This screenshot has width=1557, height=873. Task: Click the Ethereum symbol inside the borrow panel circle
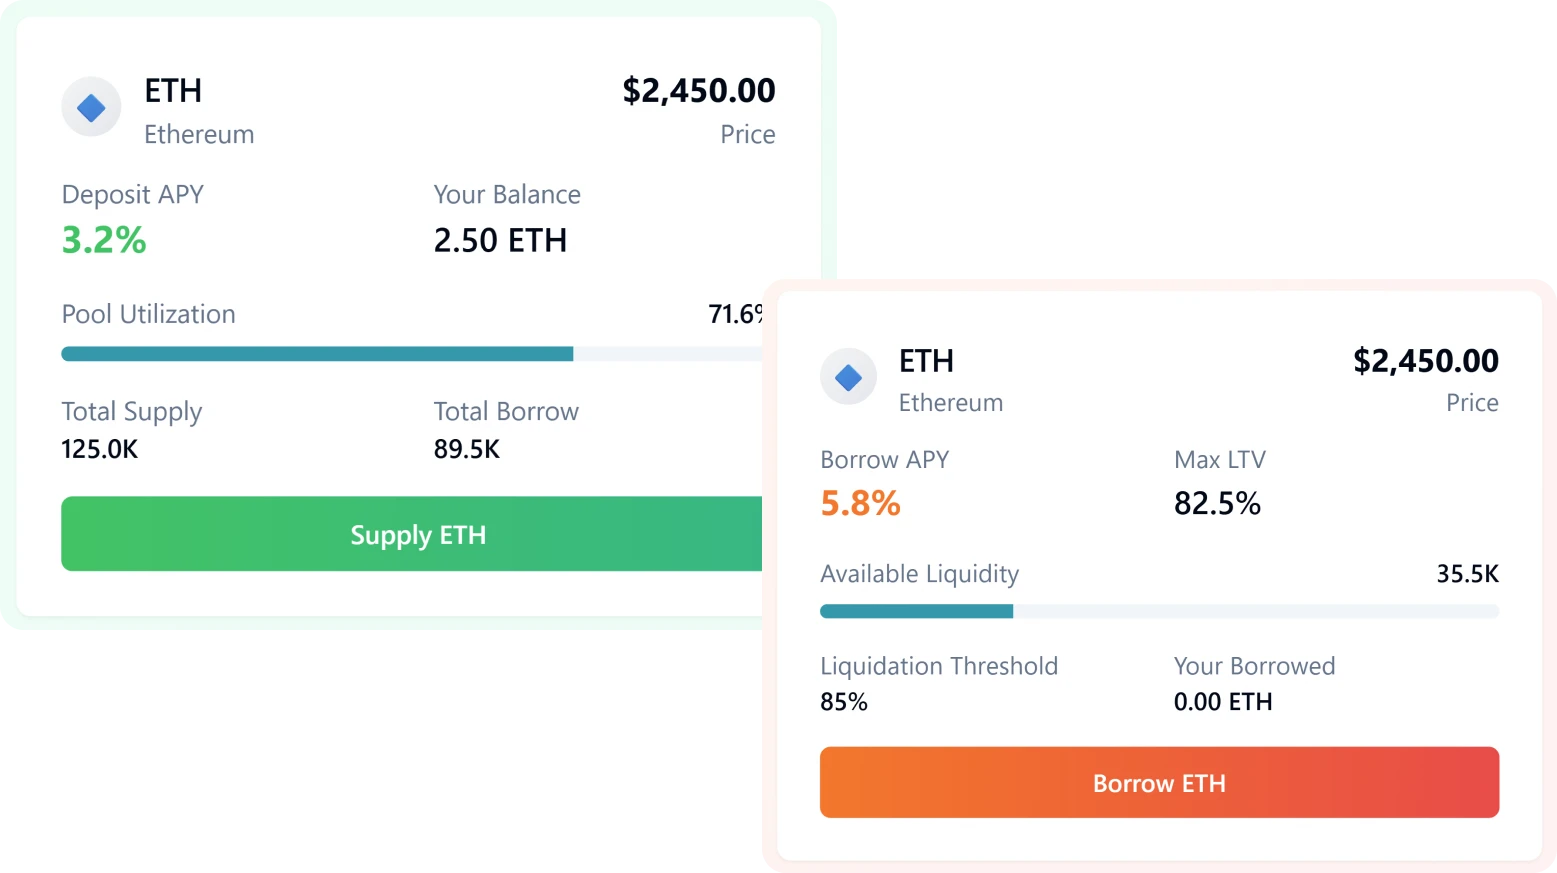tap(848, 377)
